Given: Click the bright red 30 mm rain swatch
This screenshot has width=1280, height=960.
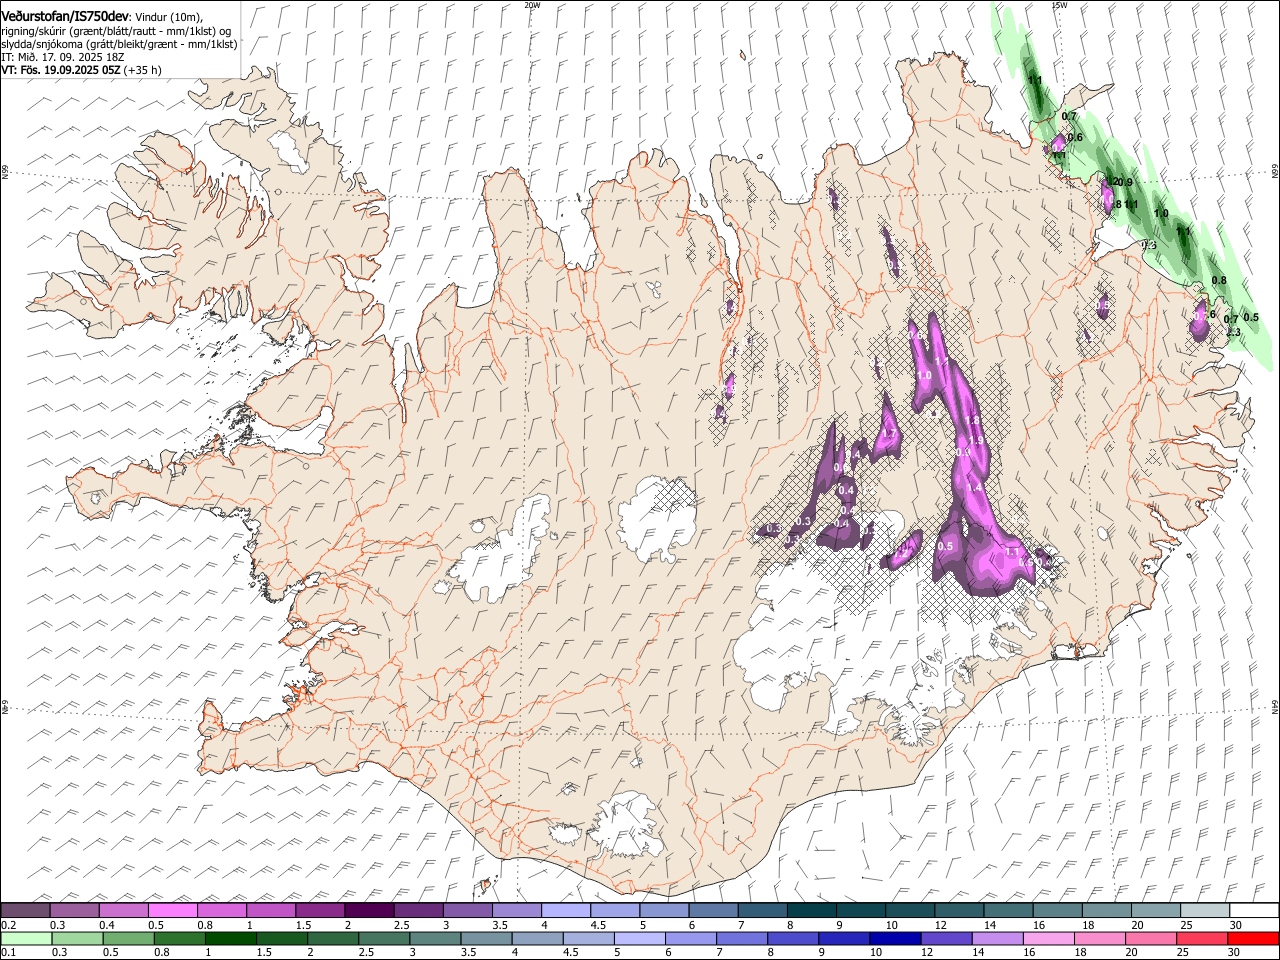Looking at the screenshot, I should coord(1253,939).
